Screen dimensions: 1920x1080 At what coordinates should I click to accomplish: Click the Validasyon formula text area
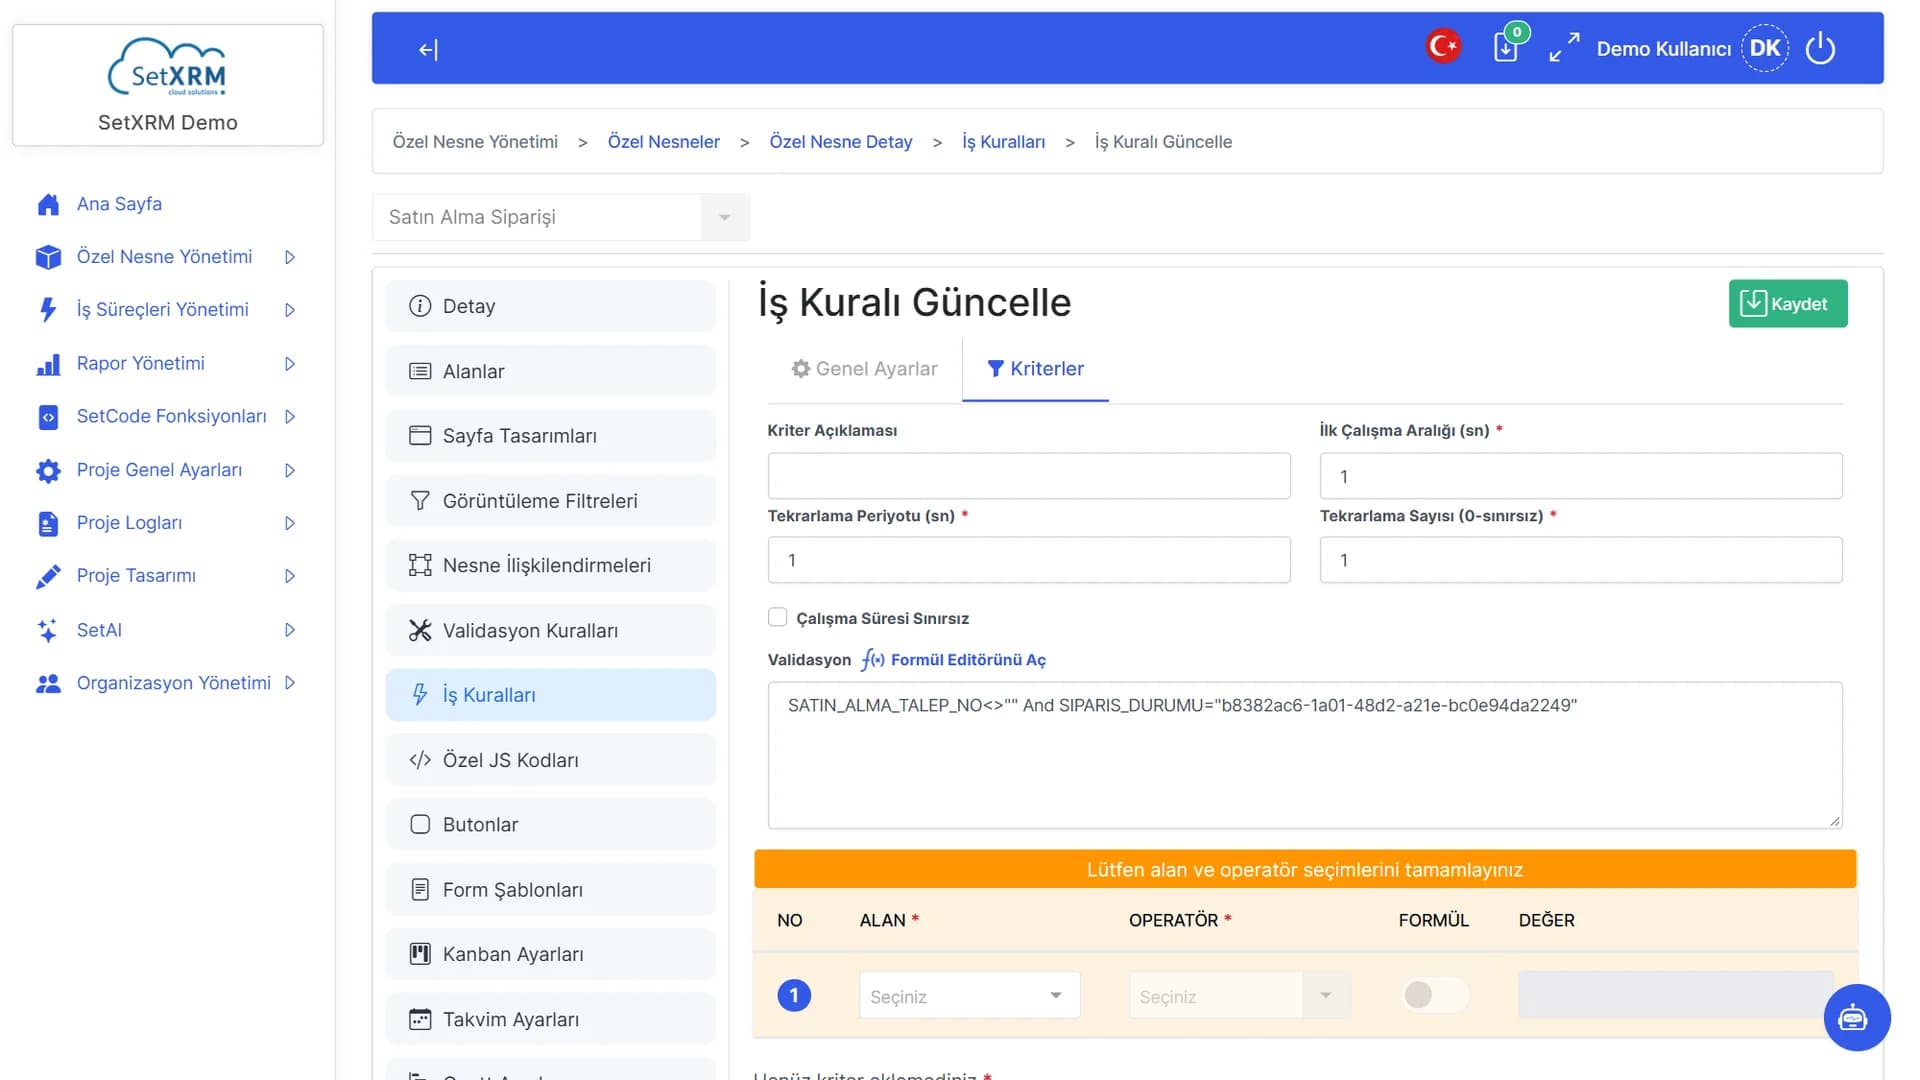point(1304,755)
